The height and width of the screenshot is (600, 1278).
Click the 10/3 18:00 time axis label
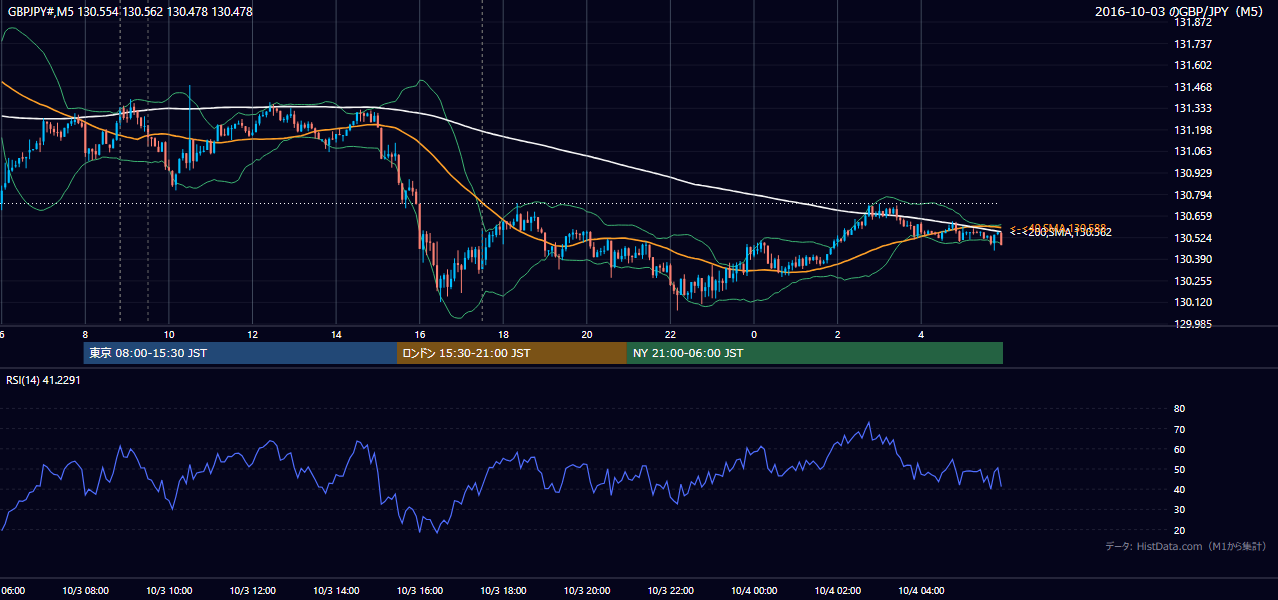tap(503, 591)
